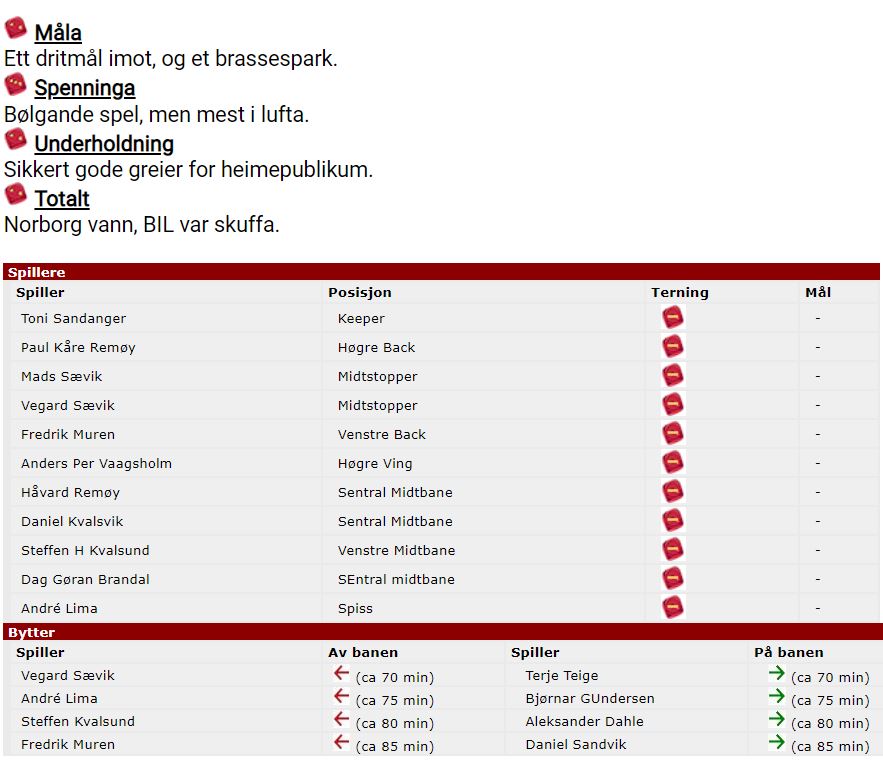Open the Spenninga heading link
883x764 pixels.
[x=85, y=88]
